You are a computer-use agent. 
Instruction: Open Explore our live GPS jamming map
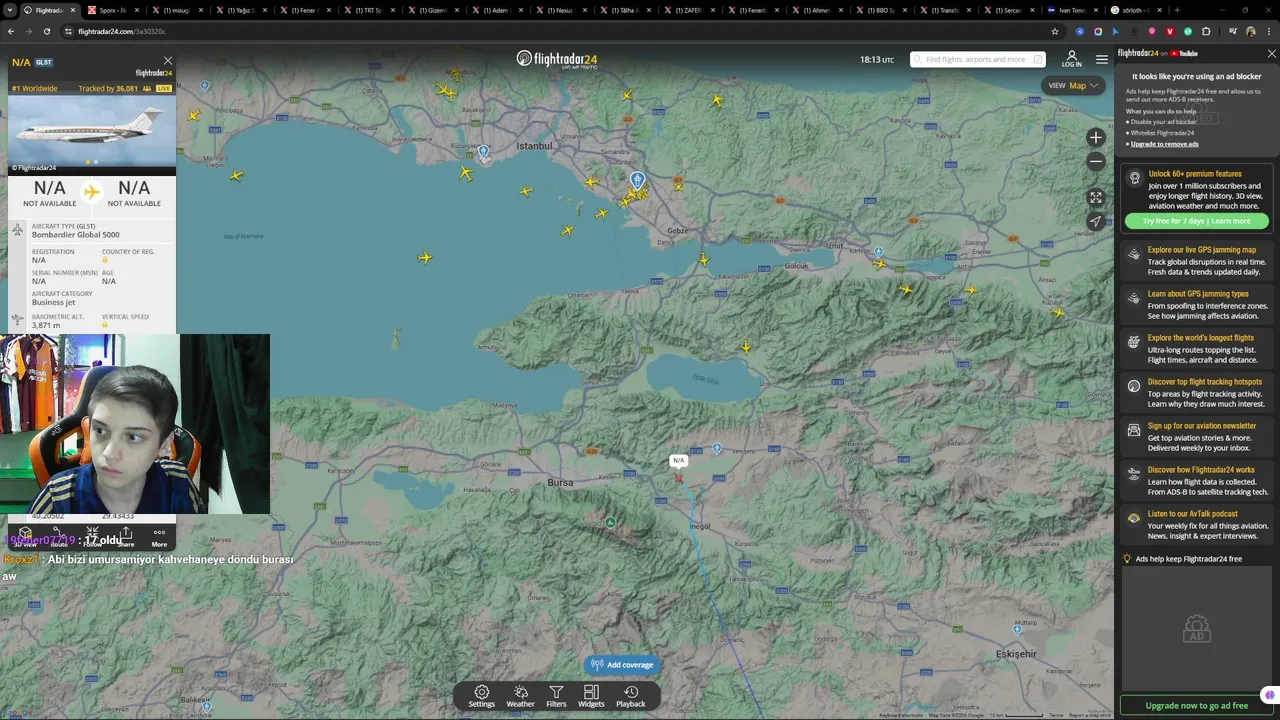click(1196, 260)
